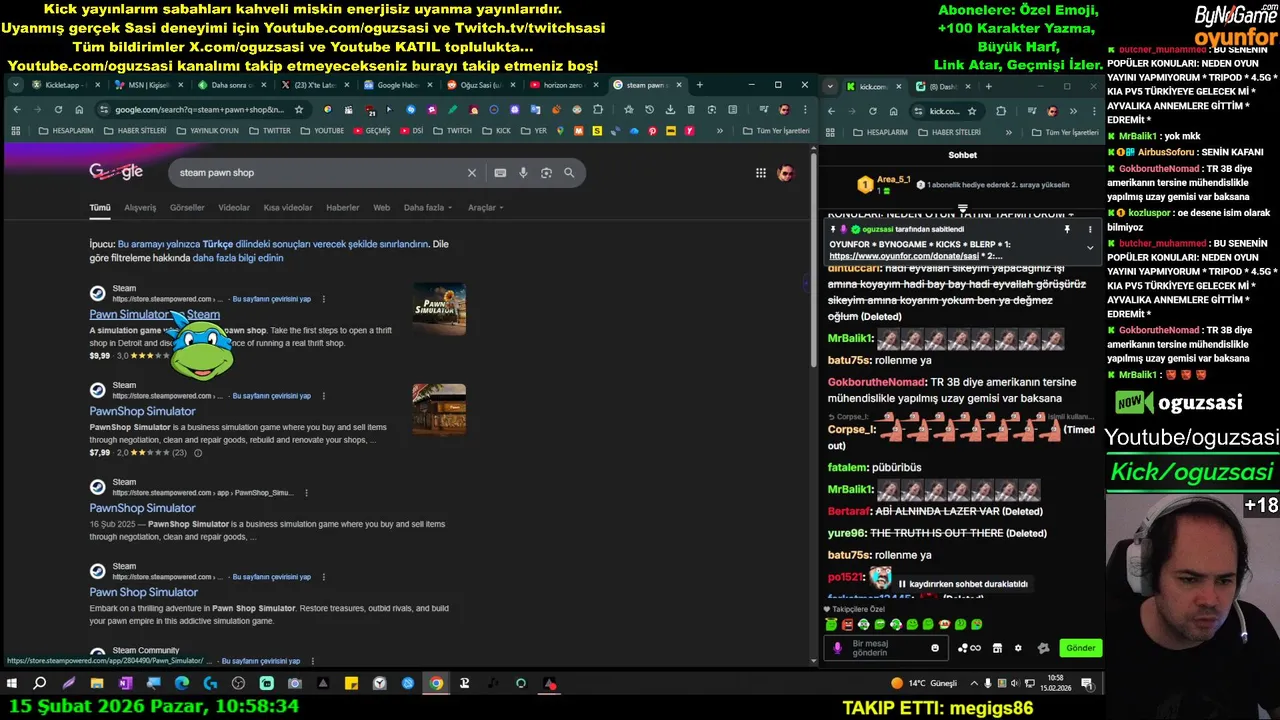Image resolution: width=1280 pixels, height=720 pixels.
Task: Expand Daha fazla search filter dropdown
Action: click(428, 208)
